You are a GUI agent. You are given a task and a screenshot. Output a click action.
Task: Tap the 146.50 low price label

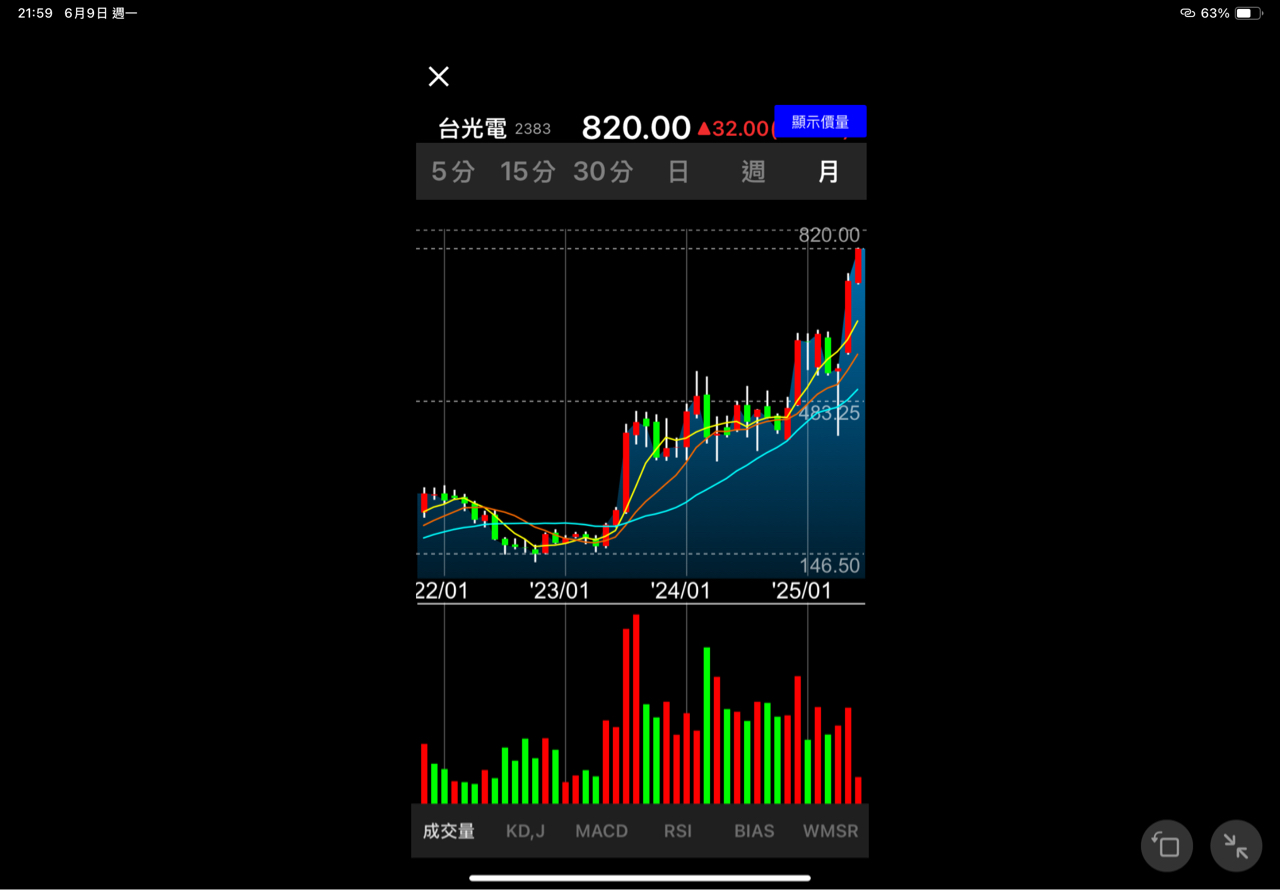(829, 565)
